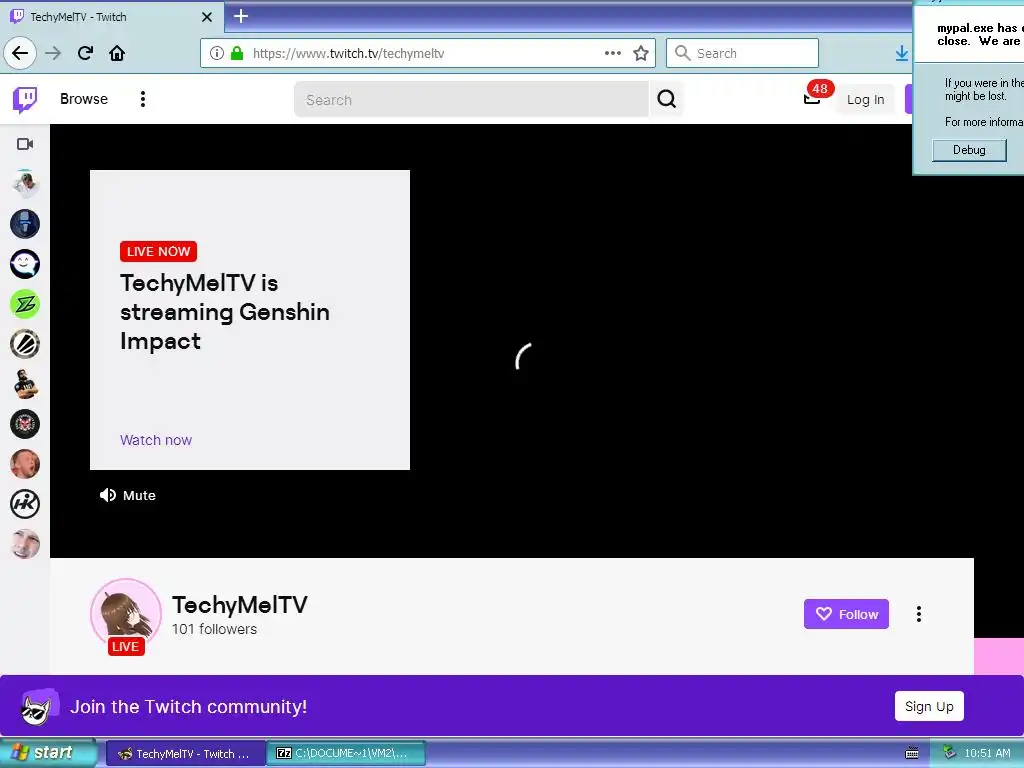This screenshot has width=1024, height=768.
Task: Click the Watch now link
Action: pyautogui.click(x=156, y=440)
